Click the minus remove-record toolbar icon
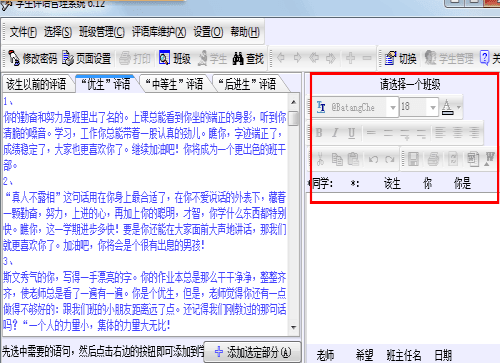This screenshot has width=500, height=363. 367,58
